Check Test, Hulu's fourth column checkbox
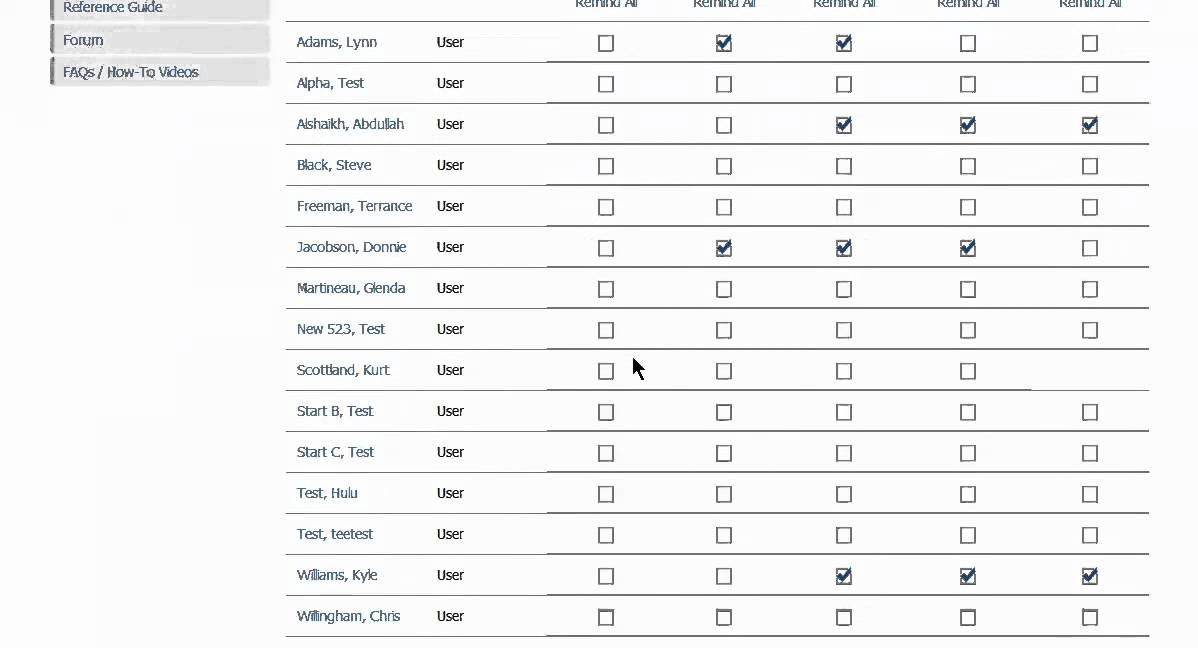Screen dimensions: 1198x648 point(968,494)
